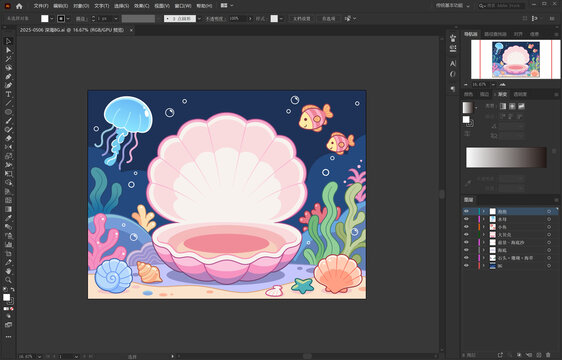Click the Home icon in top bar
The width and height of the screenshot is (562, 360).
click(x=19, y=6)
